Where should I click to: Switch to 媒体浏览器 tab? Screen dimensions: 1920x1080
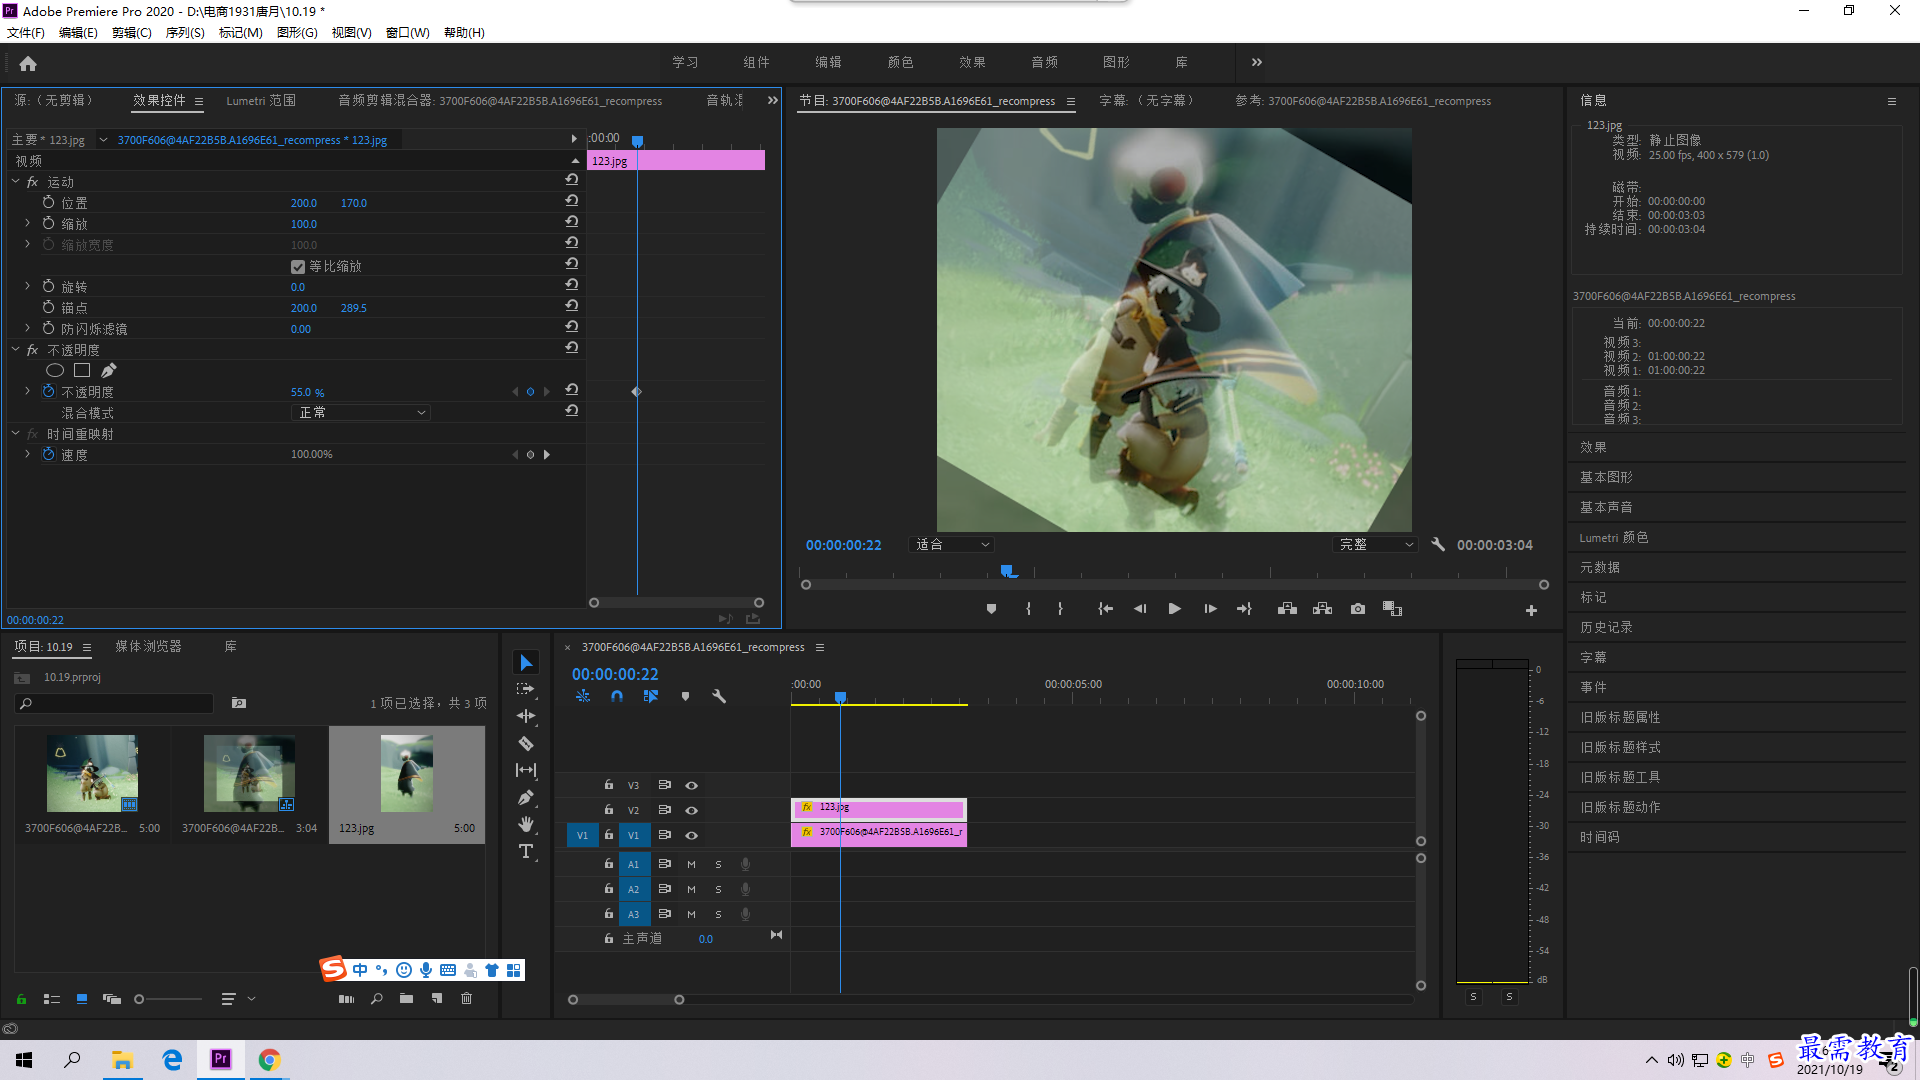[x=148, y=647]
